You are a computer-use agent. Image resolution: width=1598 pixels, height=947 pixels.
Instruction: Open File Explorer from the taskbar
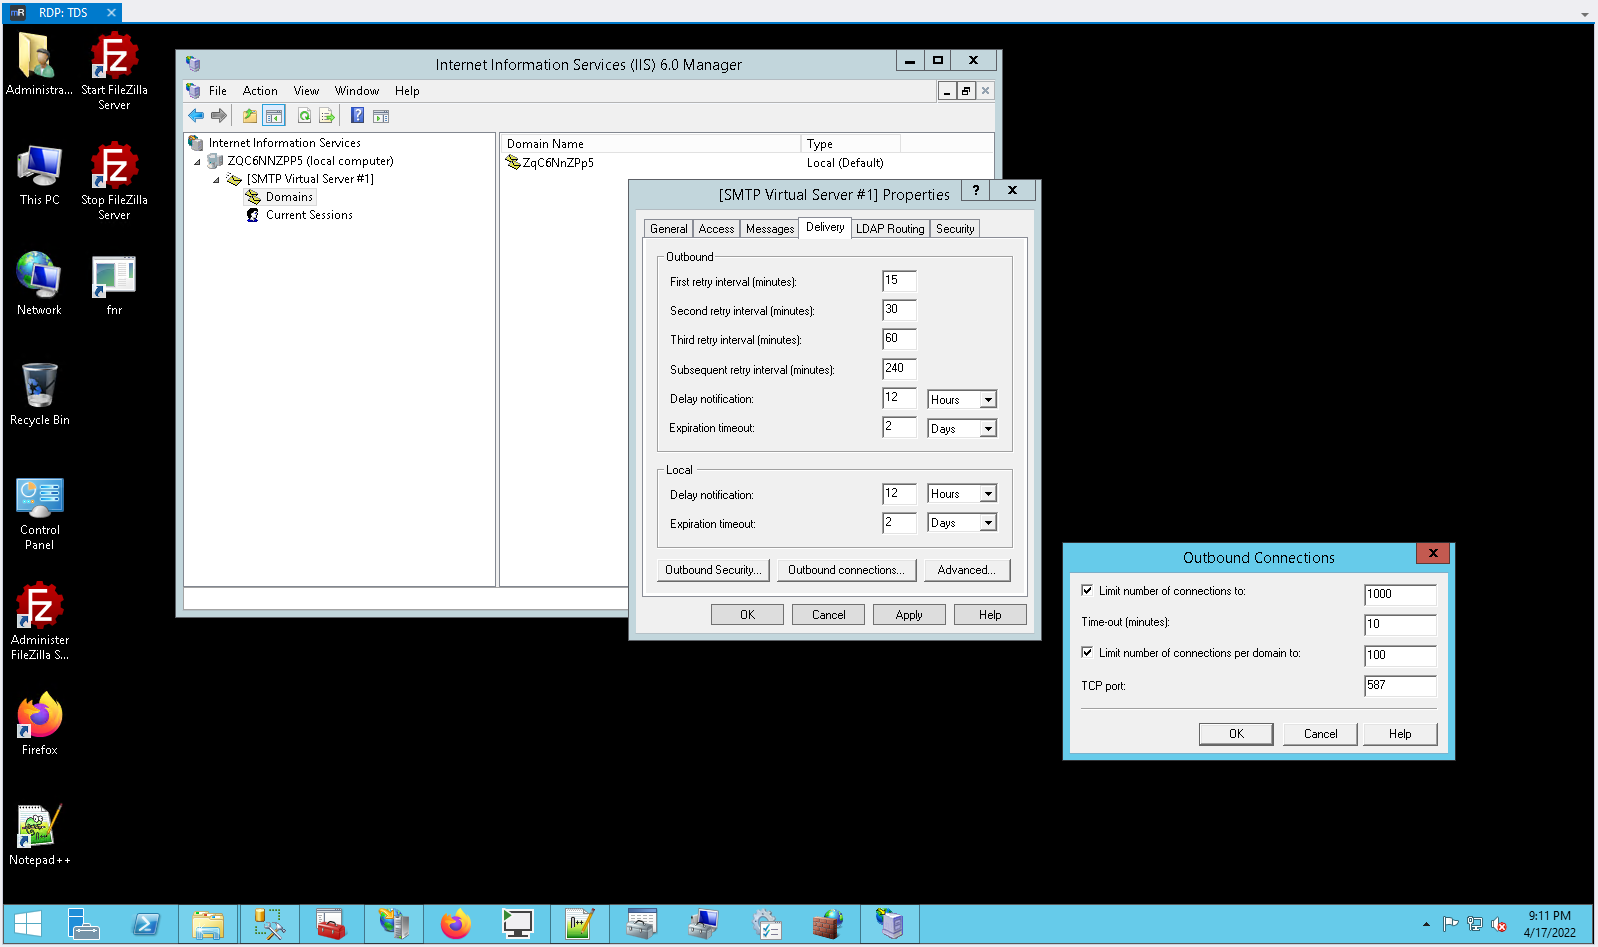208,925
